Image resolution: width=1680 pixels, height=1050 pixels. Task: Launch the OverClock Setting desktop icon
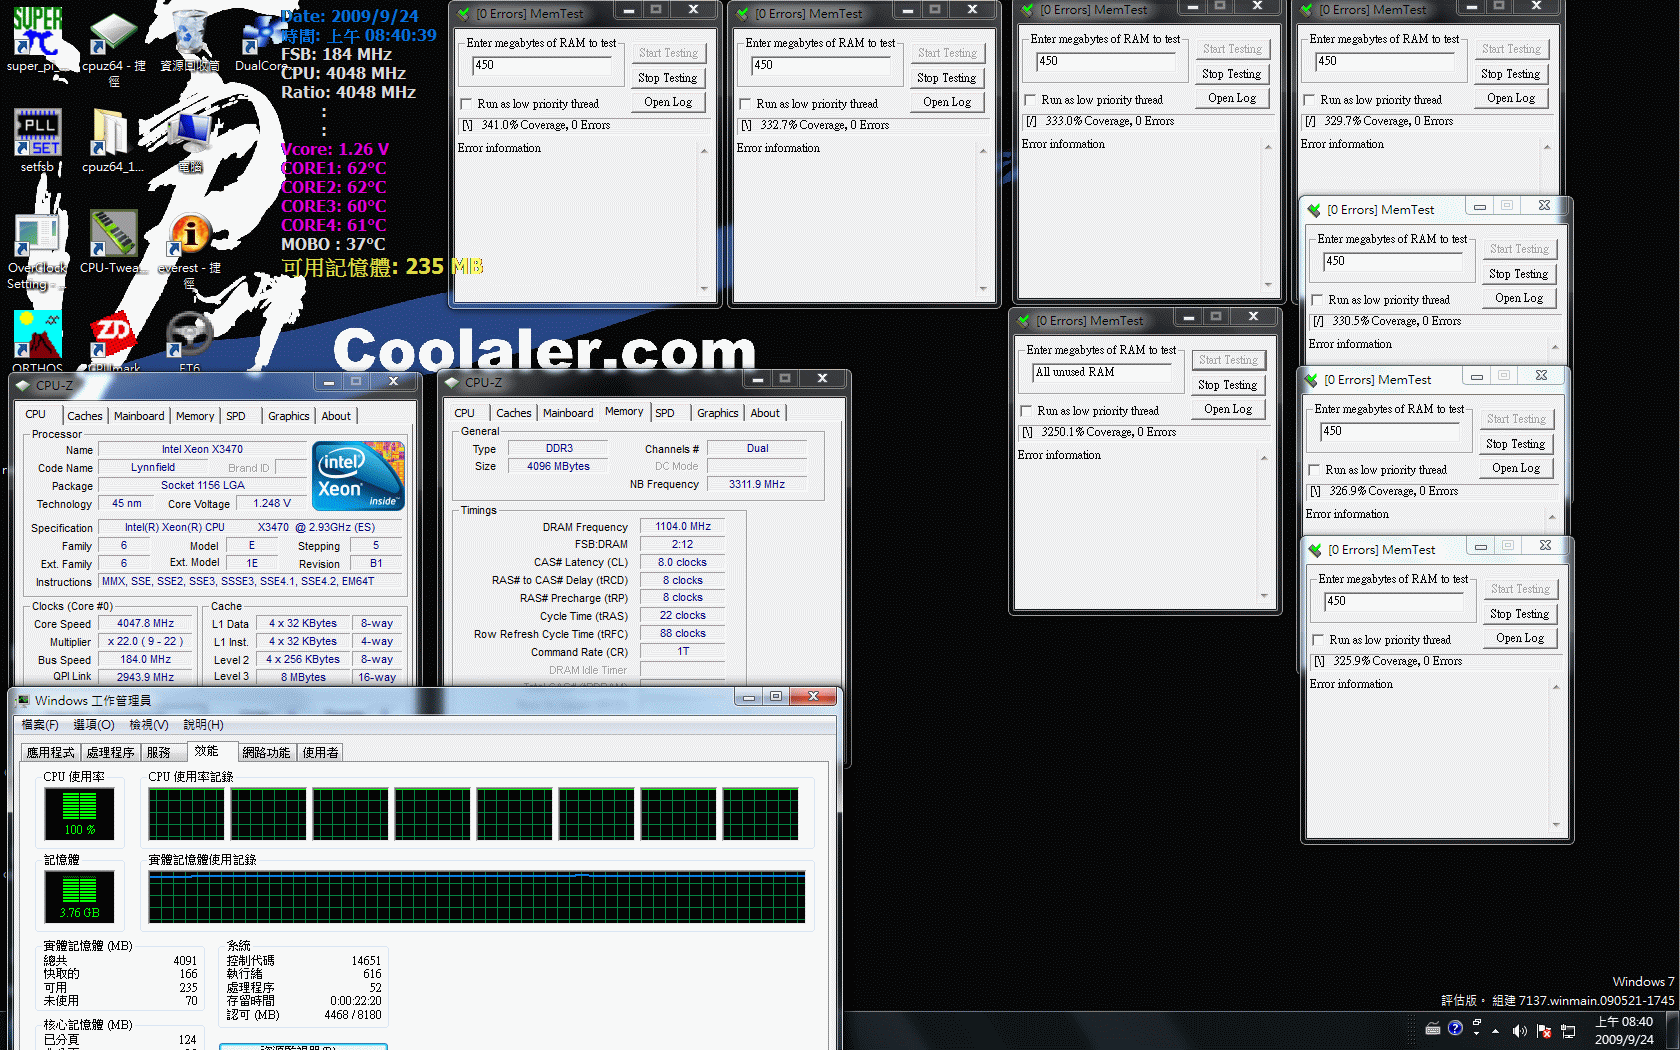(x=37, y=250)
